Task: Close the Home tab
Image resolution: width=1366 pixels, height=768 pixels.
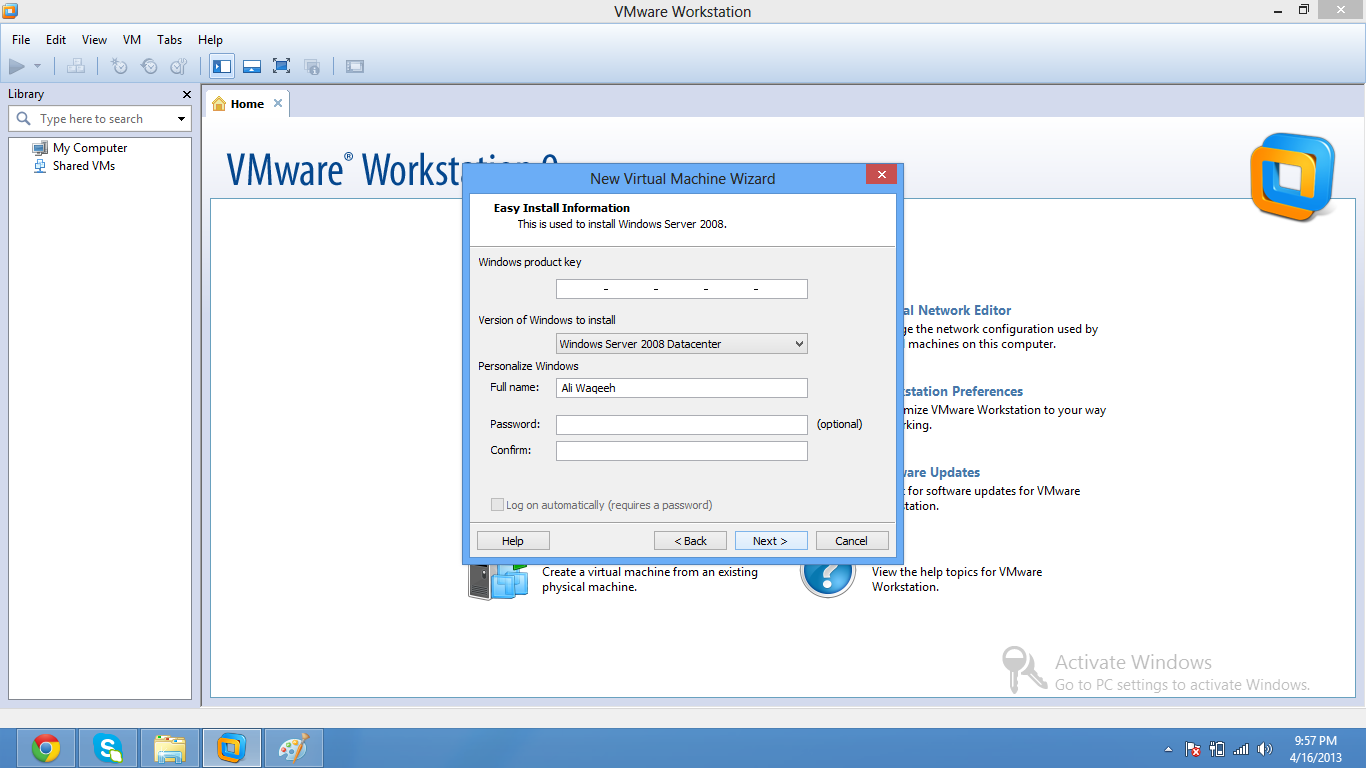Action: (x=278, y=103)
